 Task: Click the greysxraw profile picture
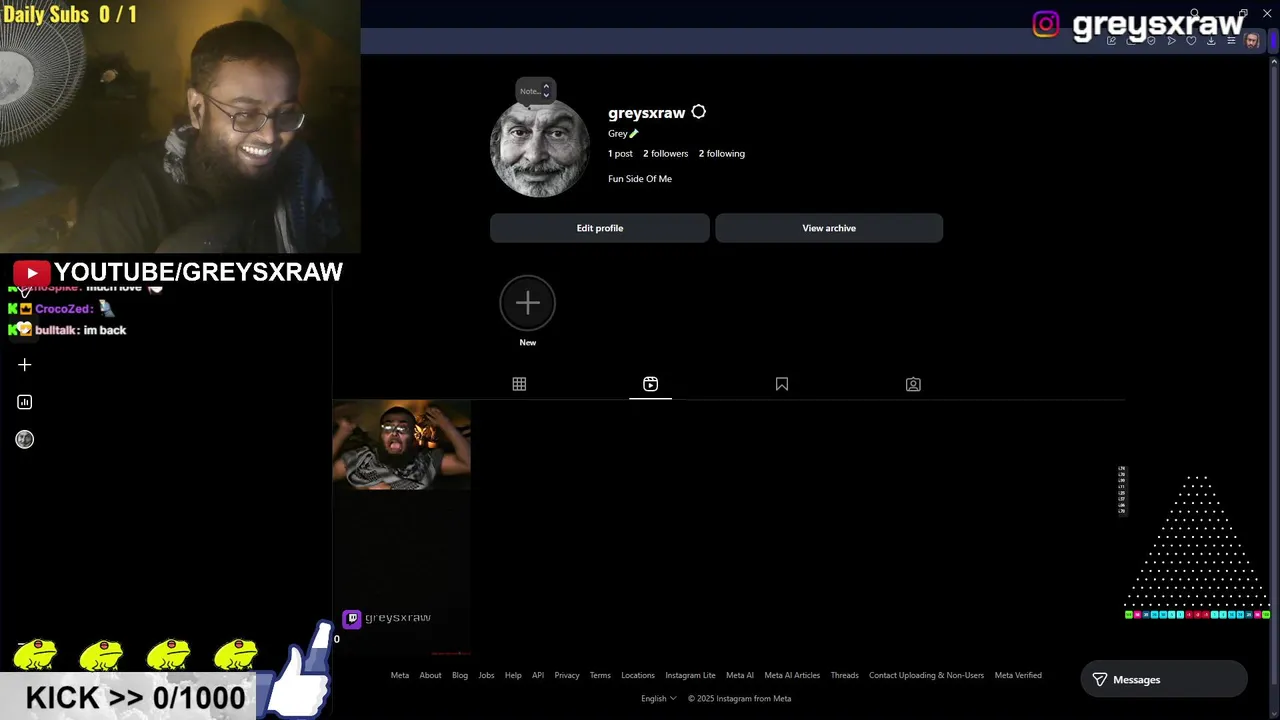(x=540, y=148)
